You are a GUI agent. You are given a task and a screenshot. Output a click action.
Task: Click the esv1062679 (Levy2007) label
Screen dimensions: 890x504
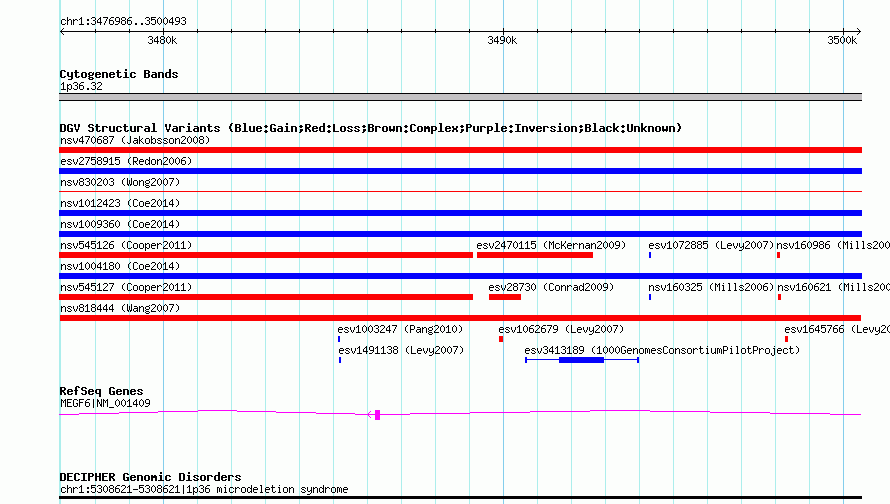tap(561, 329)
